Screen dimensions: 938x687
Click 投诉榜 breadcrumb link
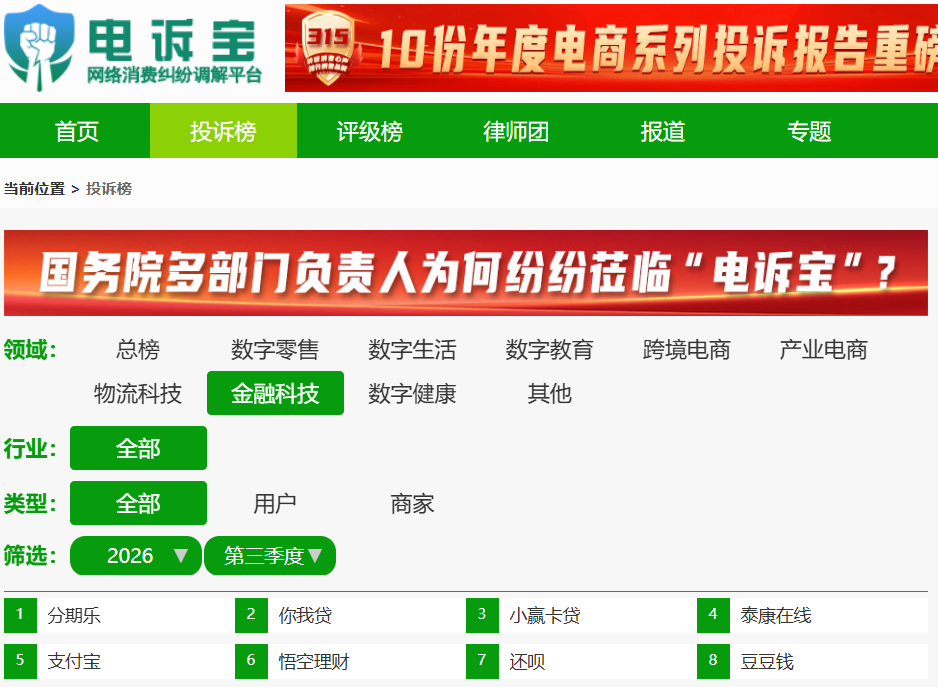(109, 189)
